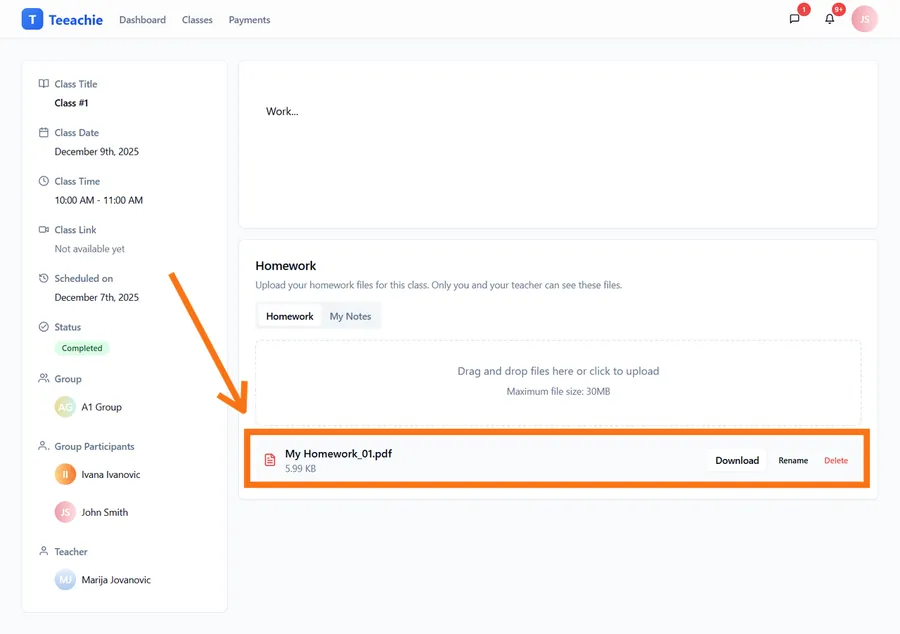The width and height of the screenshot is (900, 634).
Task: Switch to the My Notes tab
Action: [350, 316]
